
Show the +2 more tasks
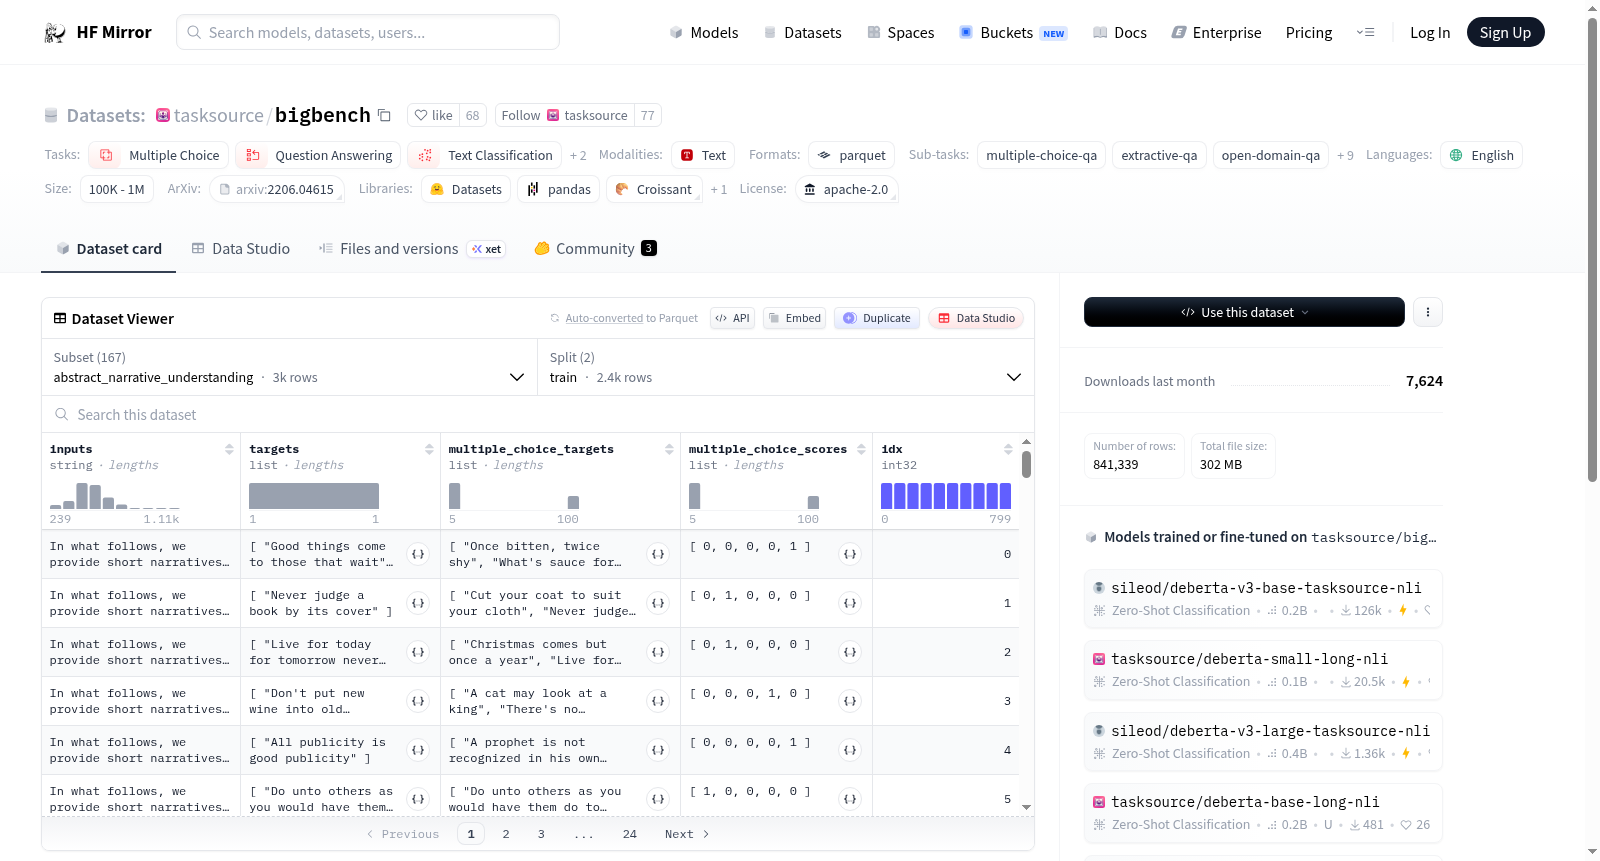pos(578,155)
